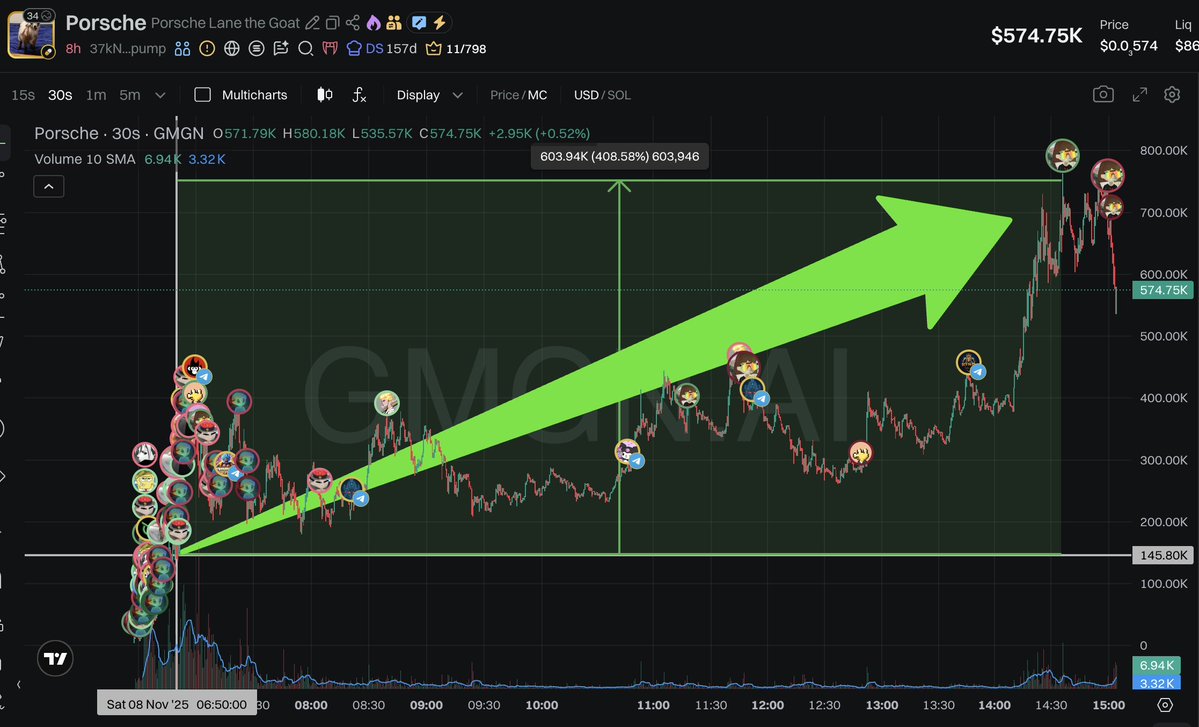Click the 8h token age label
Viewport: 1199px width, 727px height.
pos(73,49)
